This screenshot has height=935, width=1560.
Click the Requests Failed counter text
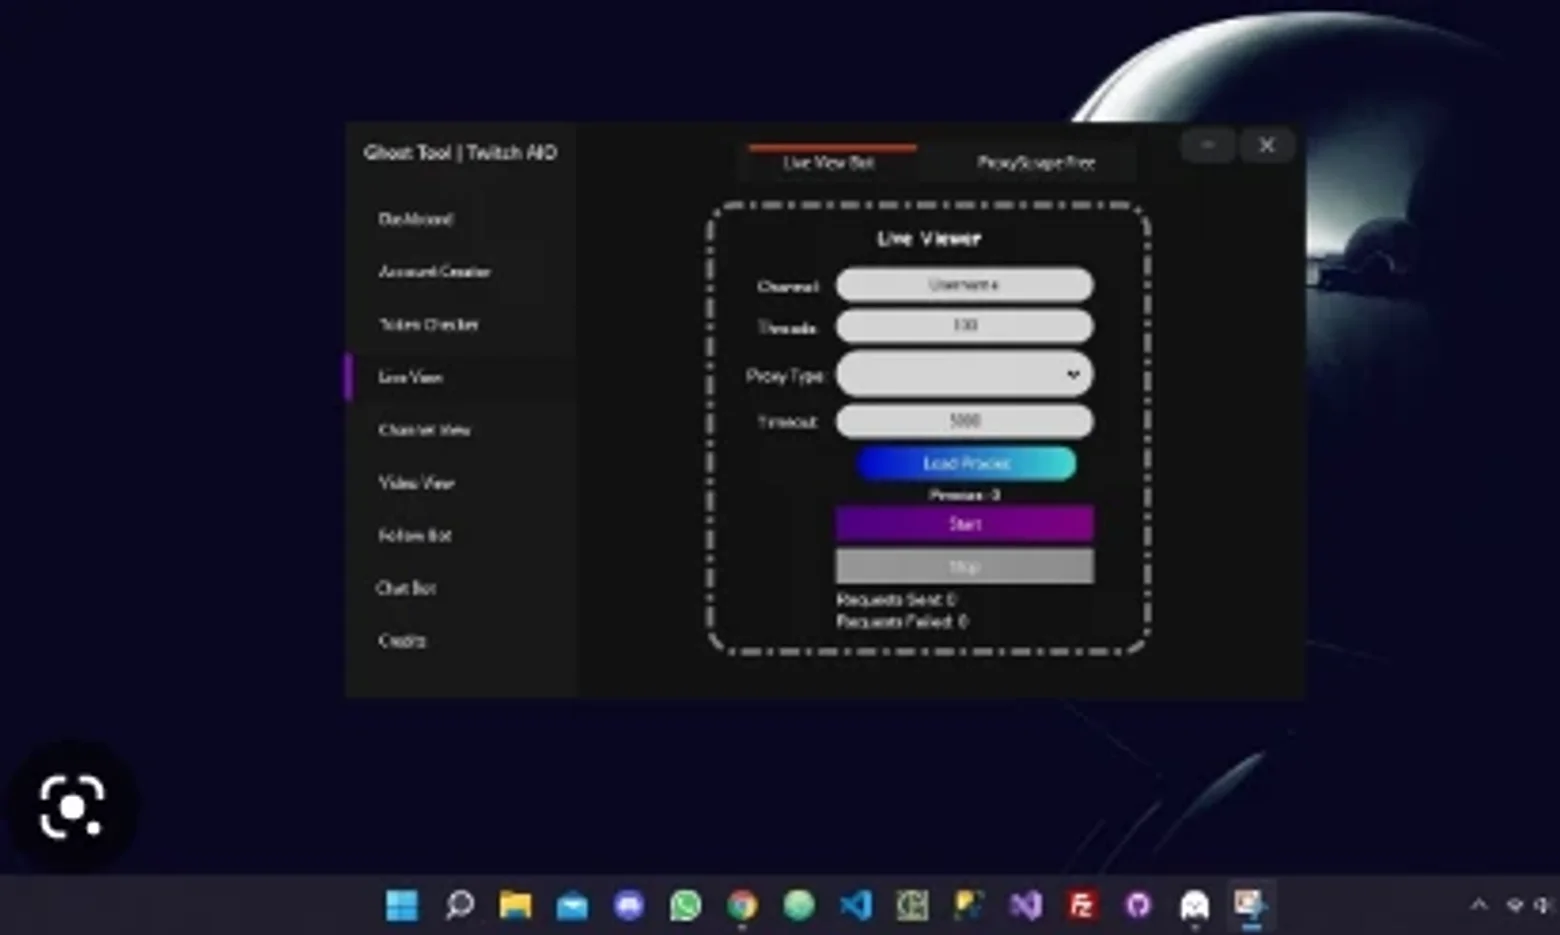902,621
